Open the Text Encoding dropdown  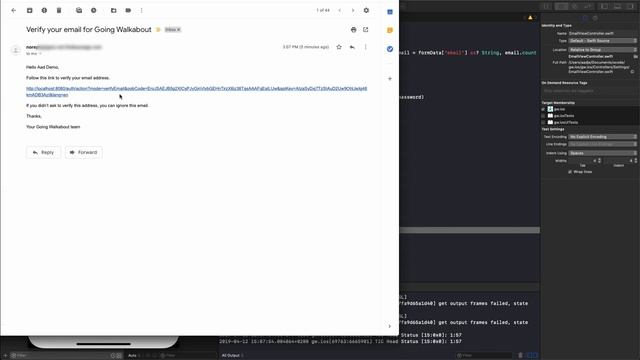pyautogui.click(x=602, y=137)
